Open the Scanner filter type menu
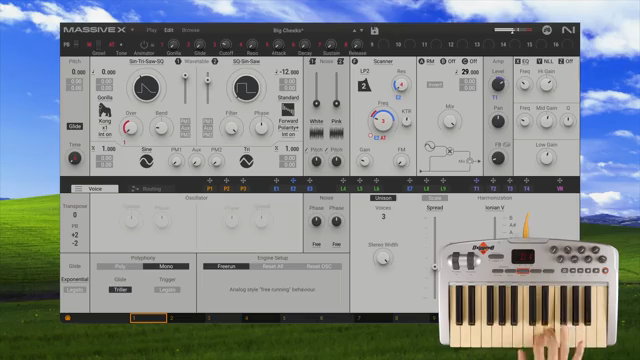Viewport: 640px width, 360px height. pos(383,61)
